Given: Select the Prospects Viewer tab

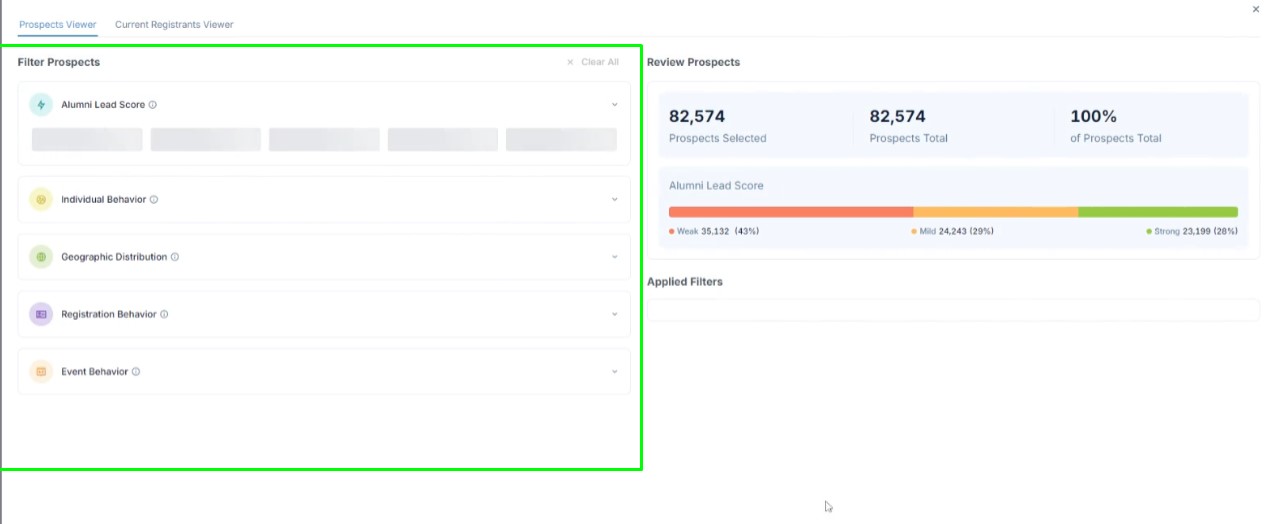Looking at the screenshot, I should point(58,24).
